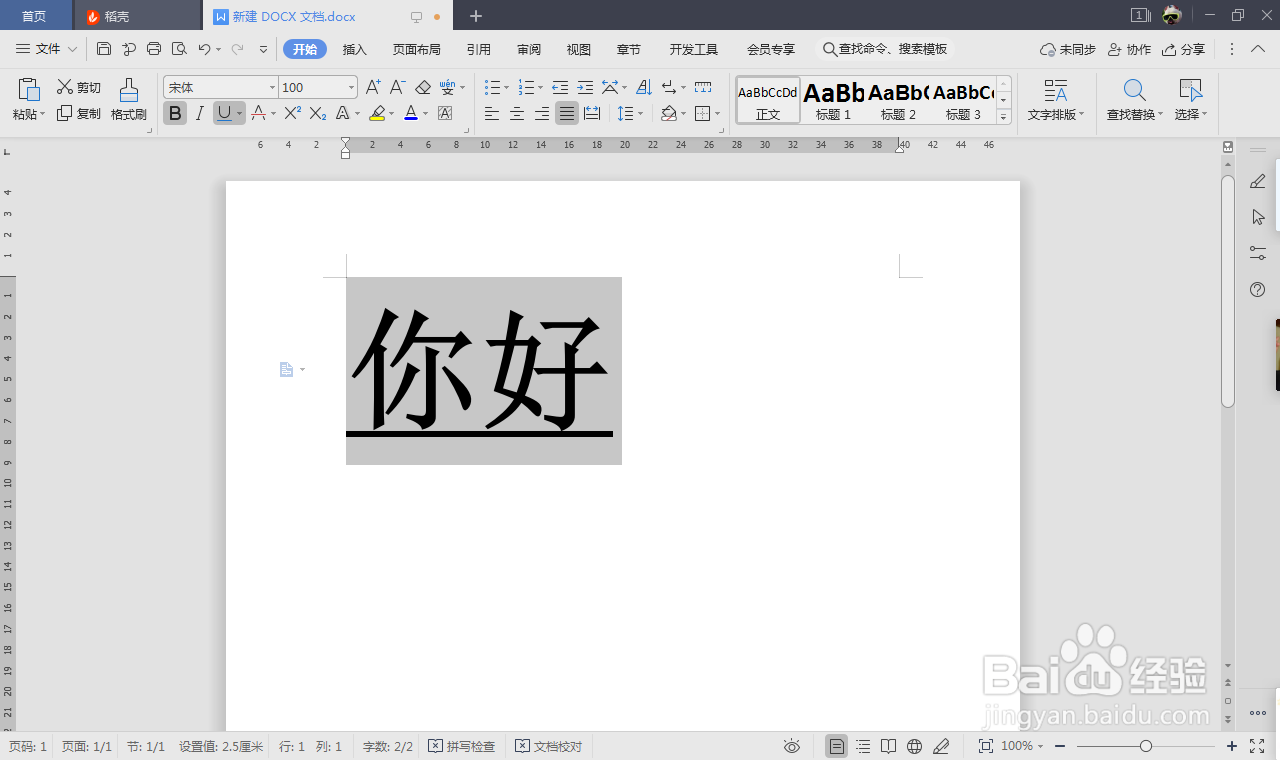Open the 首页 (Home) window tab

(x=34, y=16)
